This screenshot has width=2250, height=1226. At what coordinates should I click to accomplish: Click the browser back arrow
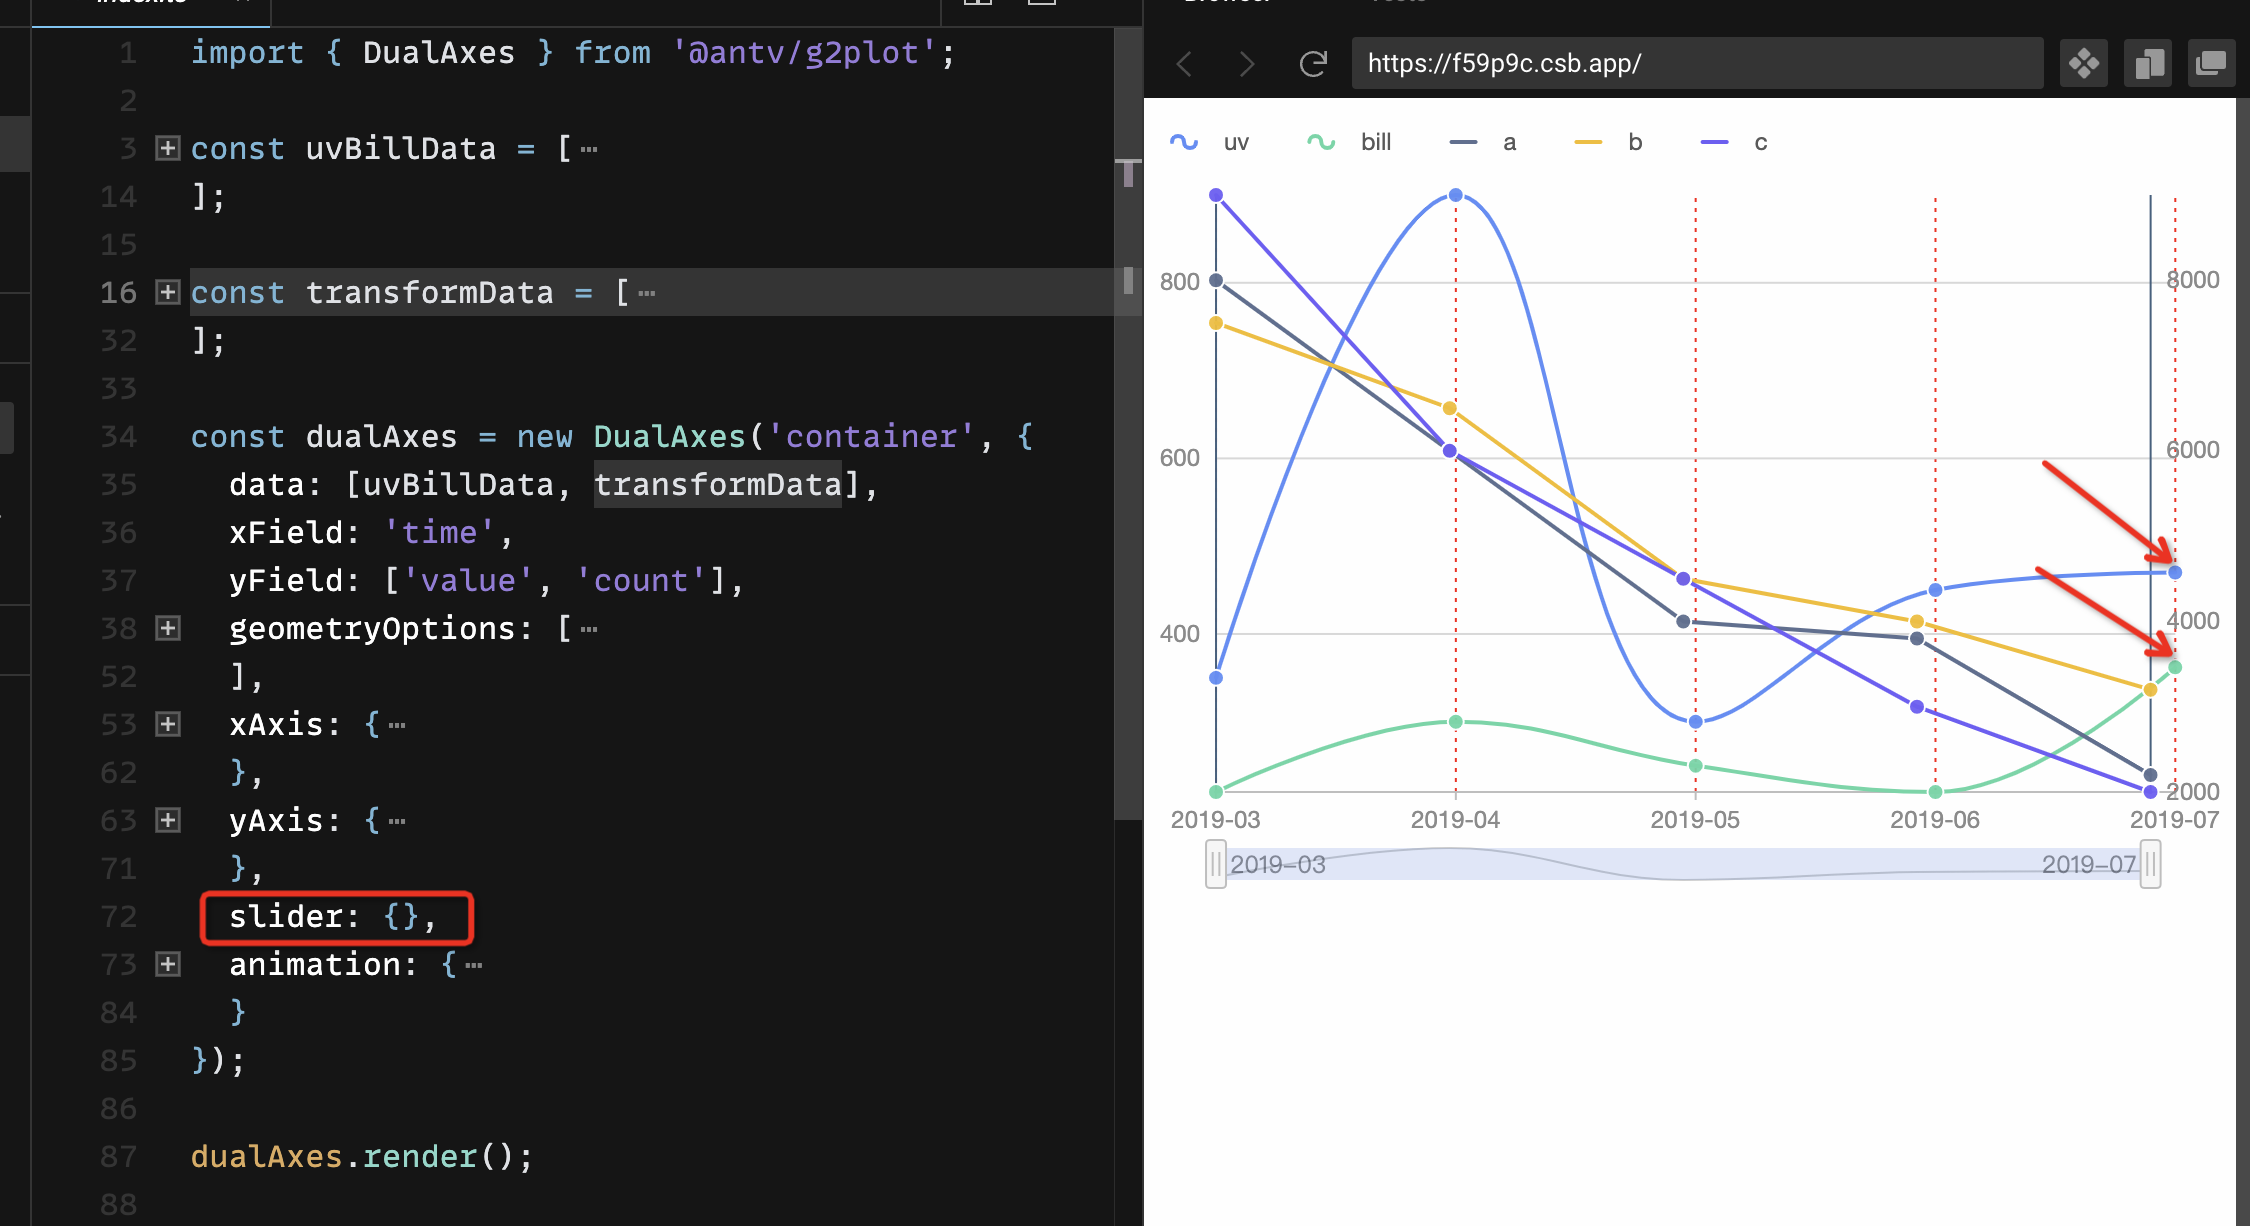(x=1185, y=64)
